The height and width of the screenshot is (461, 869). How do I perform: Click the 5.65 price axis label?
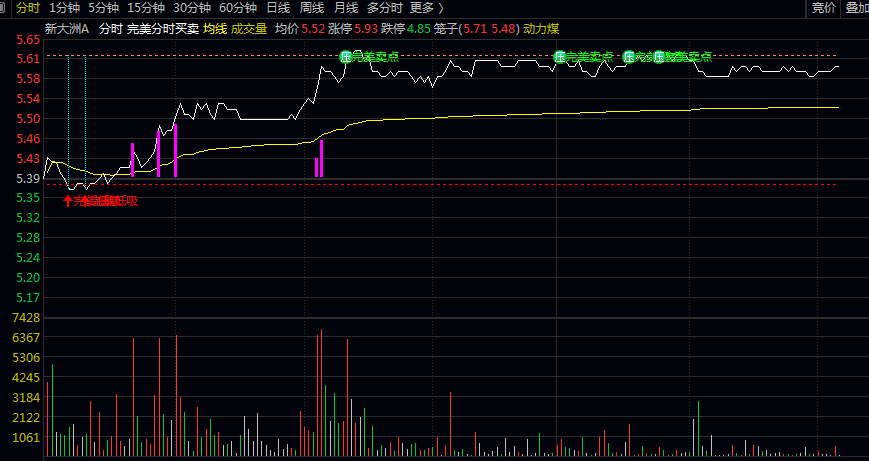pyautogui.click(x=28, y=40)
